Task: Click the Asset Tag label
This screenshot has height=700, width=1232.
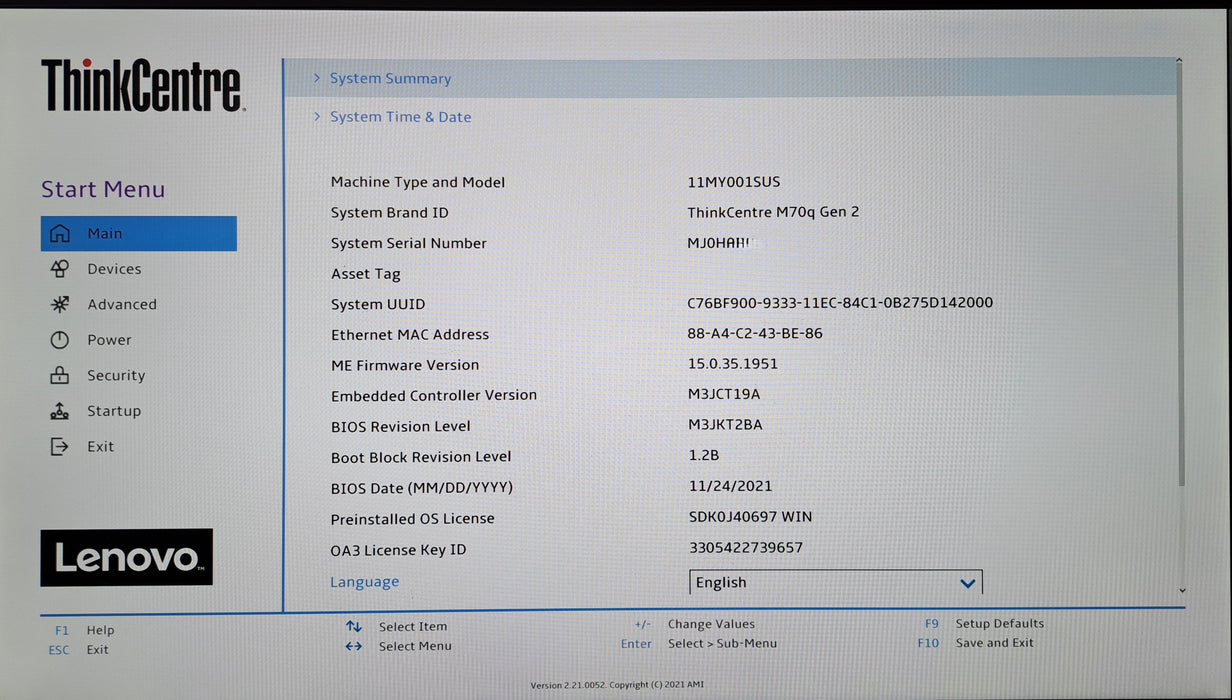Action: [366, 274]
